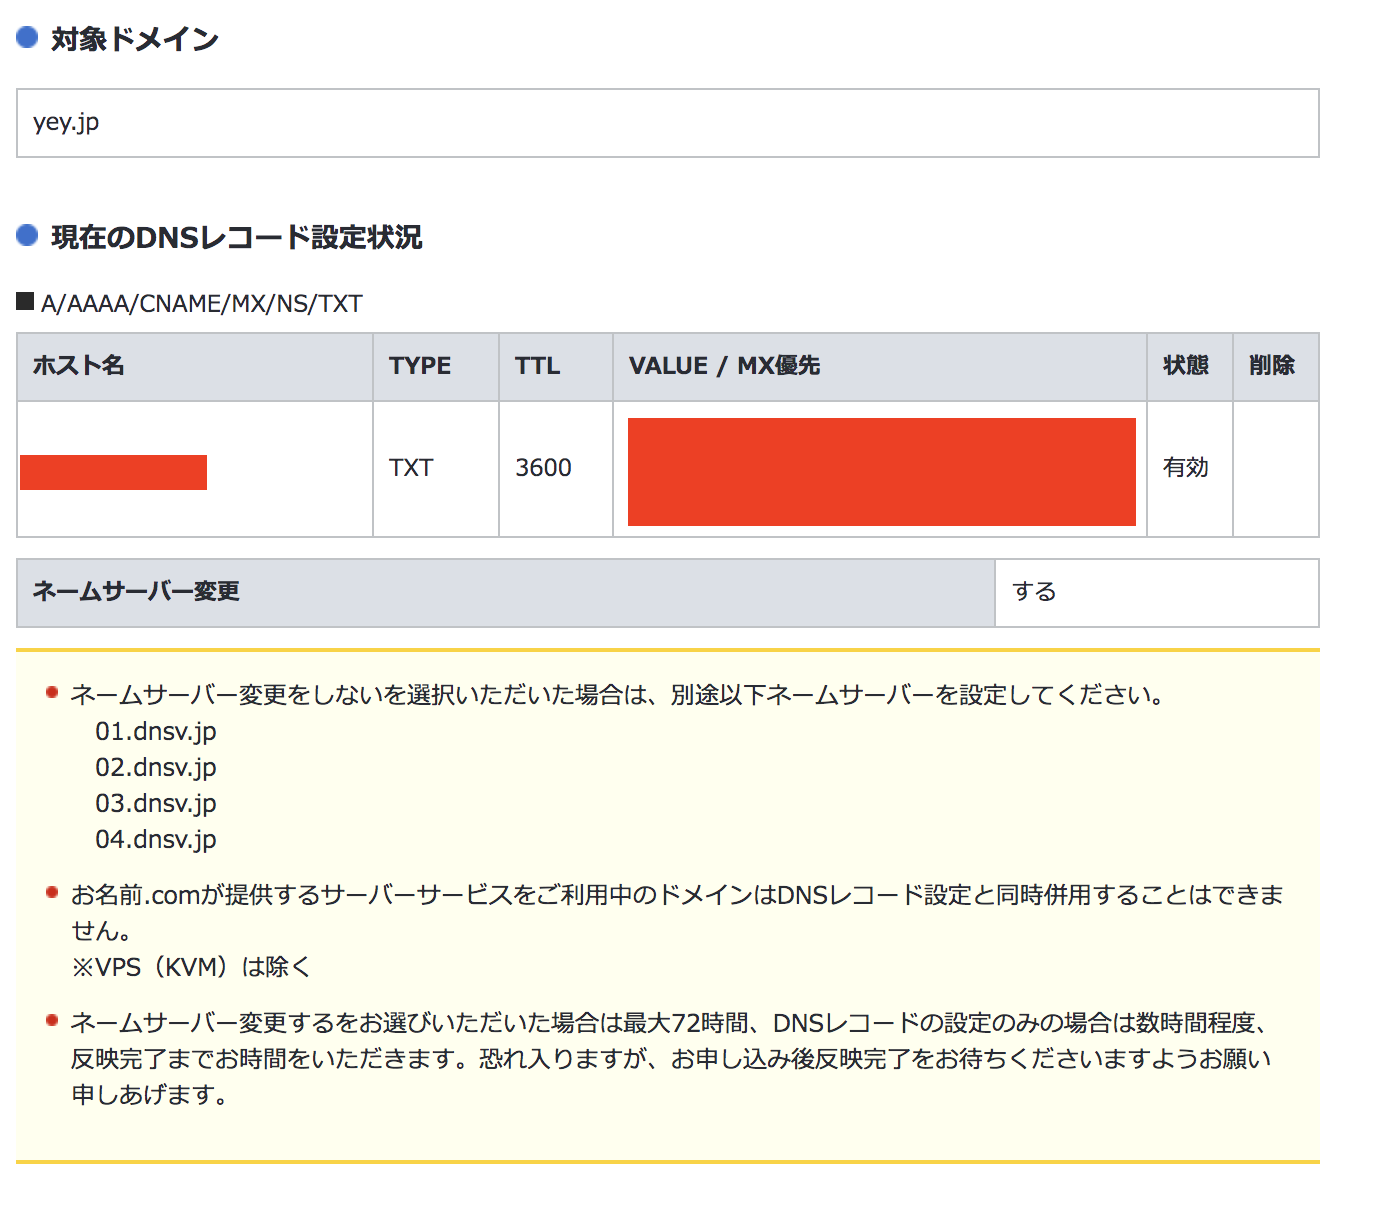Click the する value for ネームサーバー変更
Image resolution: width=1384 pixels, height=1220 pixels.
(x=1034, y=592)
